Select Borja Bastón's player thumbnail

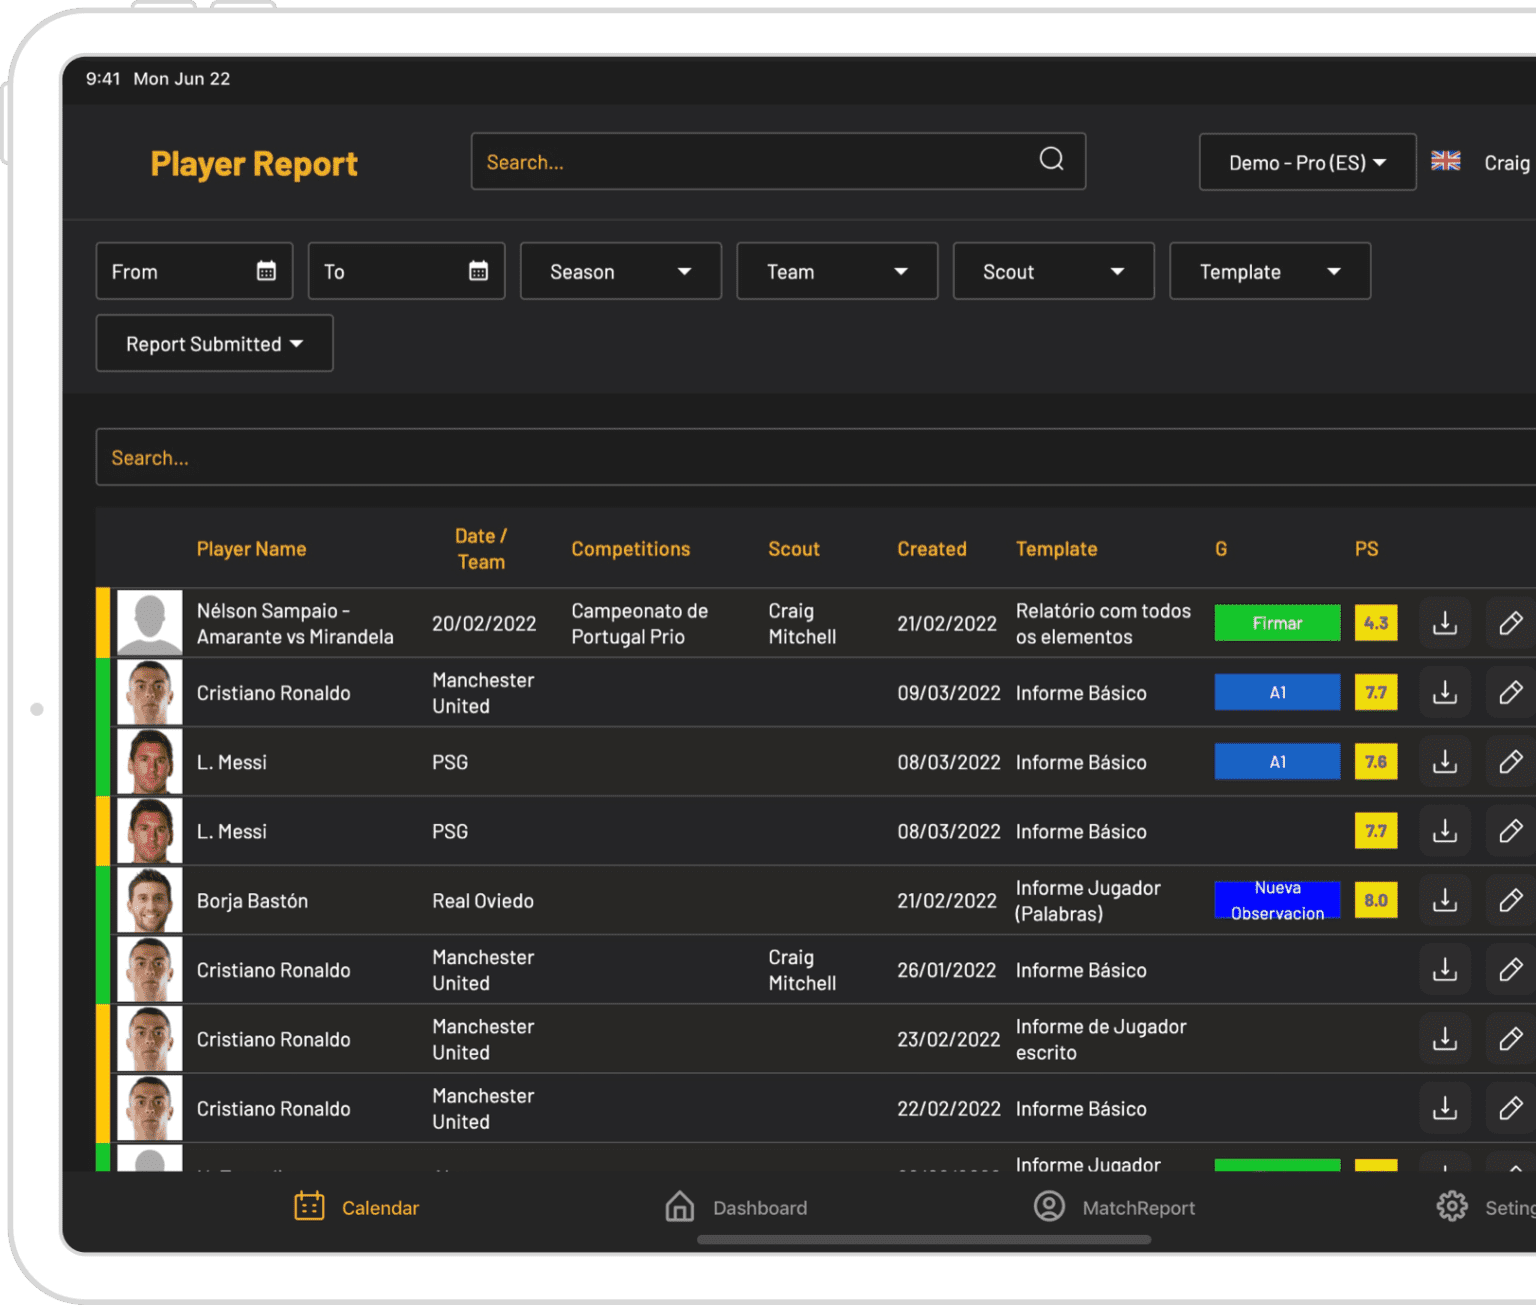(148, 900)
